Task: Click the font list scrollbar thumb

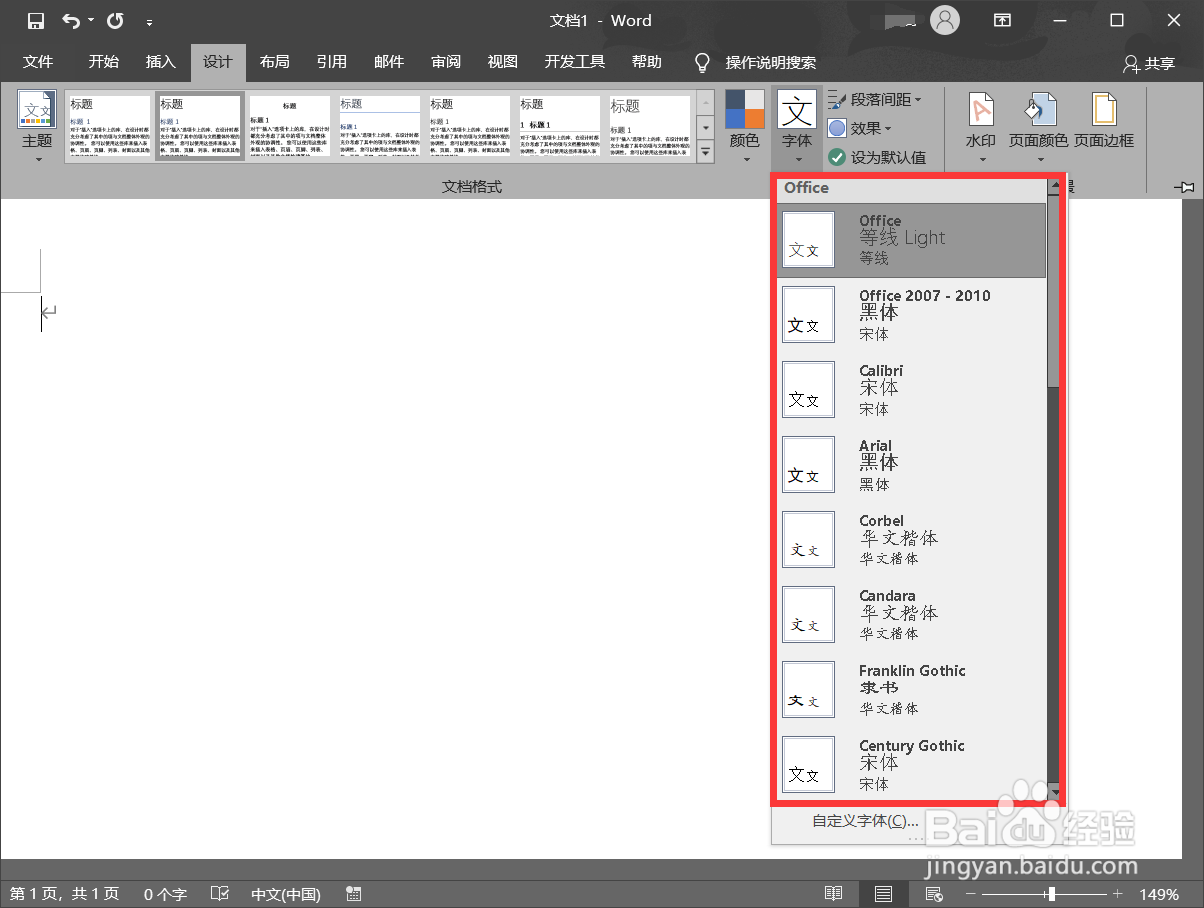Action: [x=1053, y=290]
